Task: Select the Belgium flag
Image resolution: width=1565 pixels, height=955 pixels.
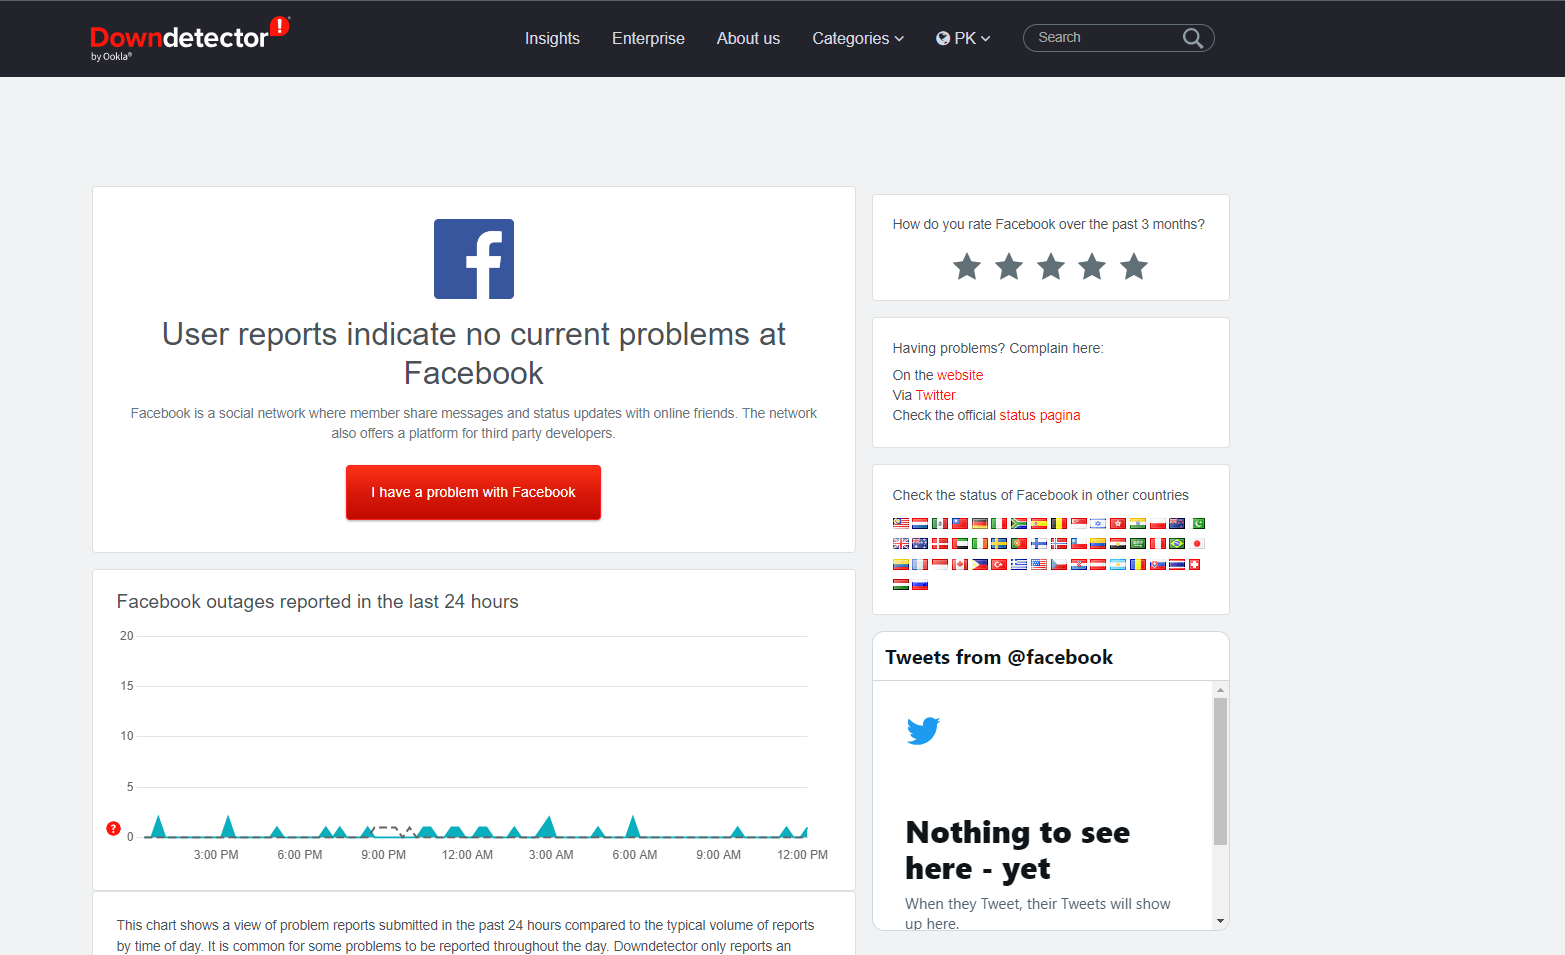Action: pyautogui.click(x=1059, y=524)
